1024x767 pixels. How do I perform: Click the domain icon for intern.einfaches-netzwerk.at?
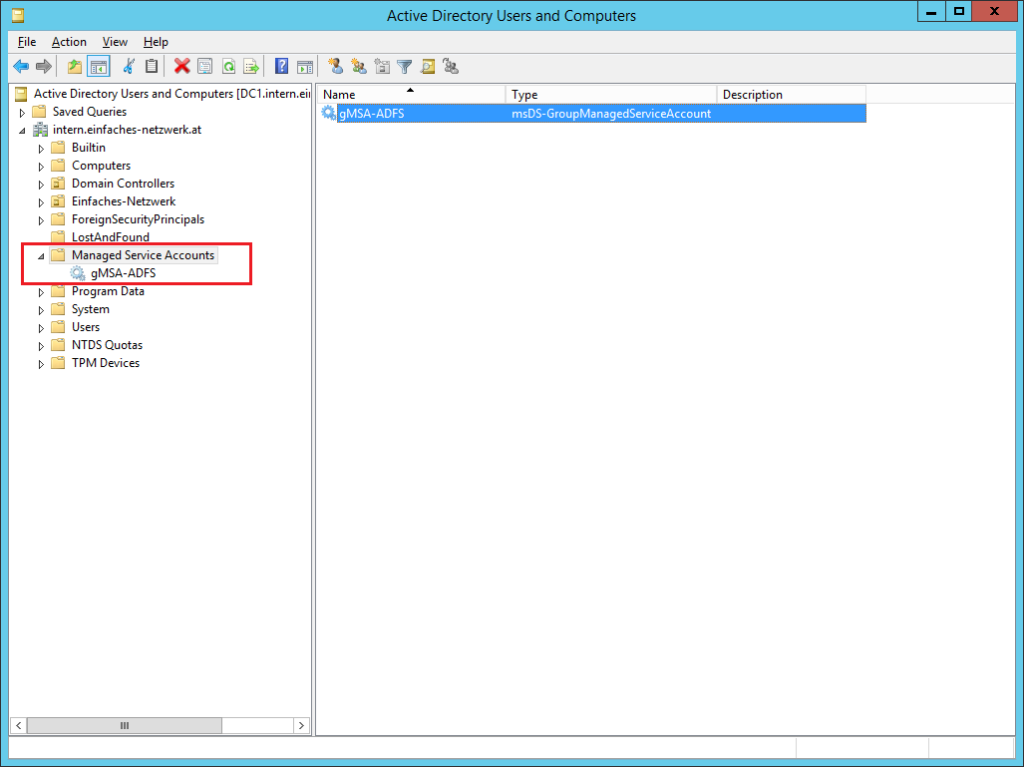point(40,129)
